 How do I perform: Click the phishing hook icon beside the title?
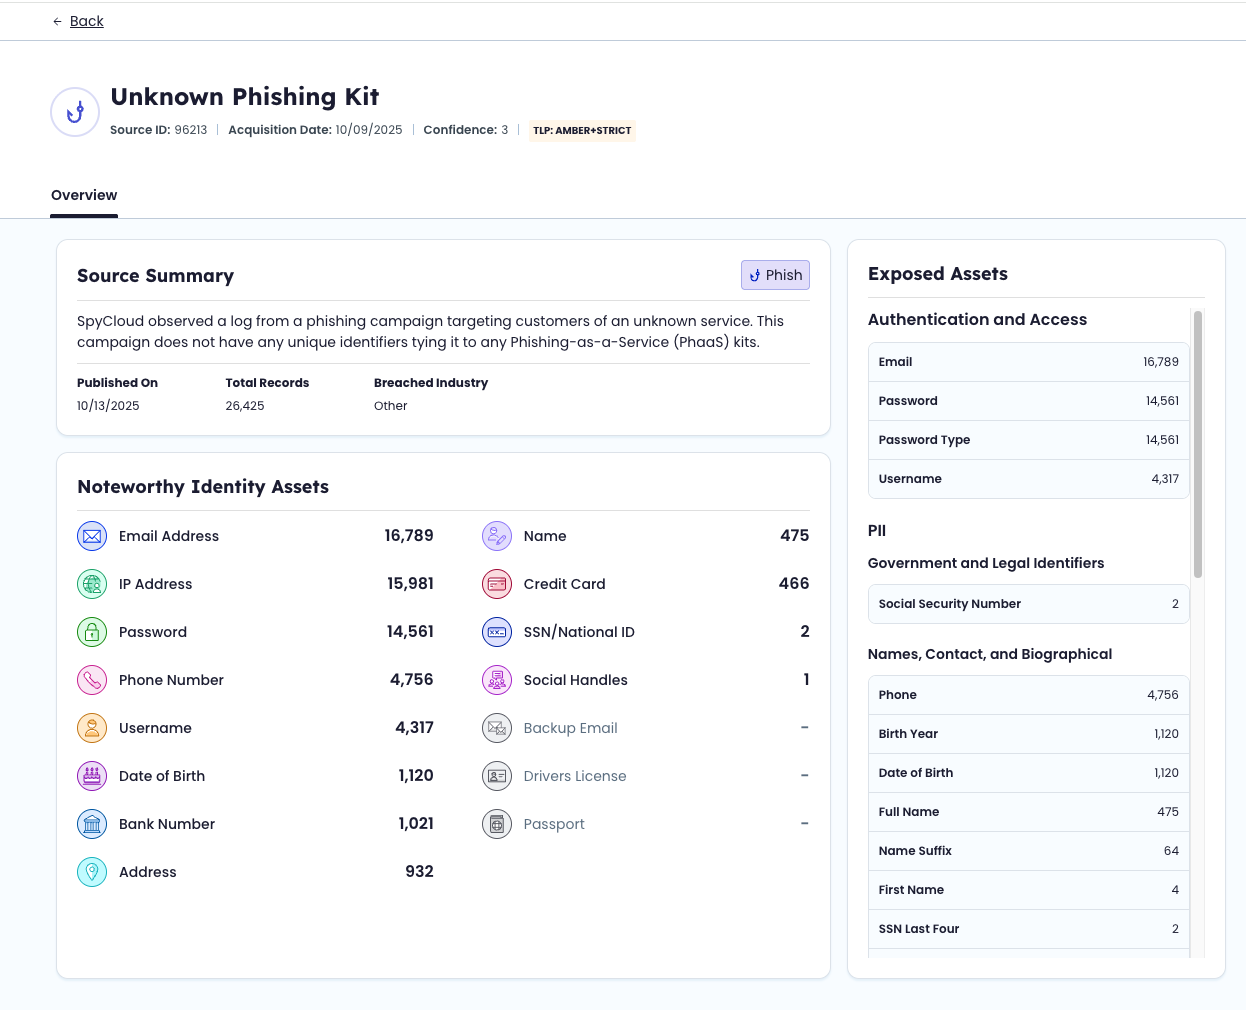(x=75, y=112)
